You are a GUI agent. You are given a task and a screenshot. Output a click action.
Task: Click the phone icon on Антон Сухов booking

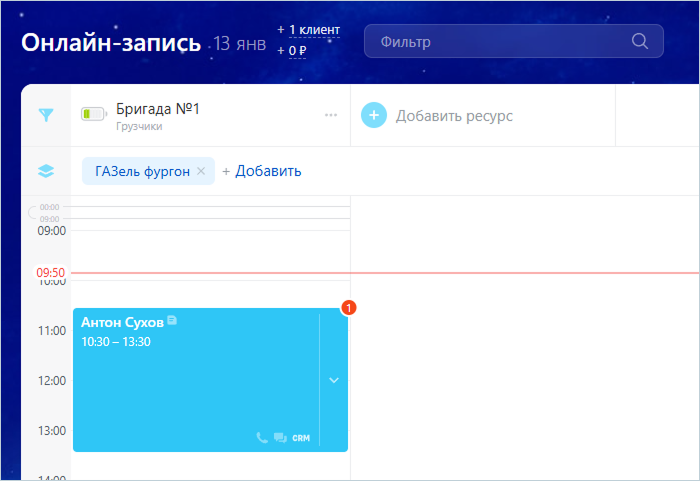[x=262, y=438]
